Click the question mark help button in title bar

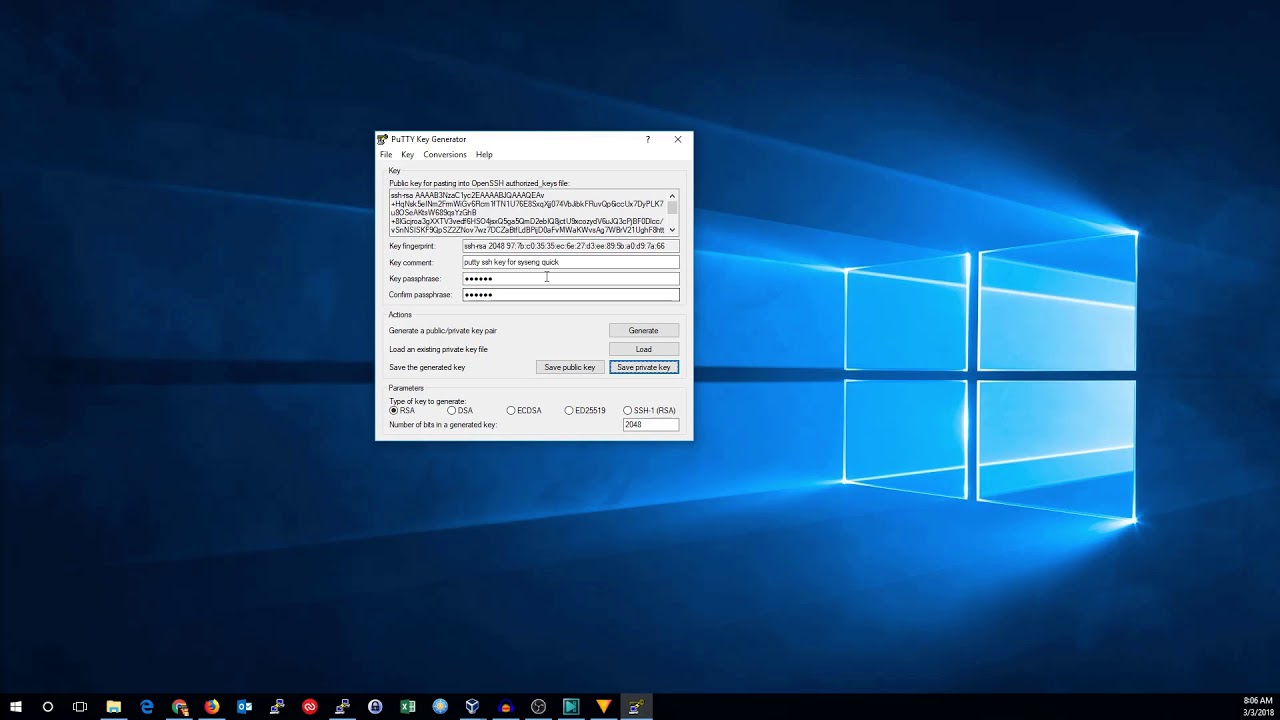pos(648,140)
